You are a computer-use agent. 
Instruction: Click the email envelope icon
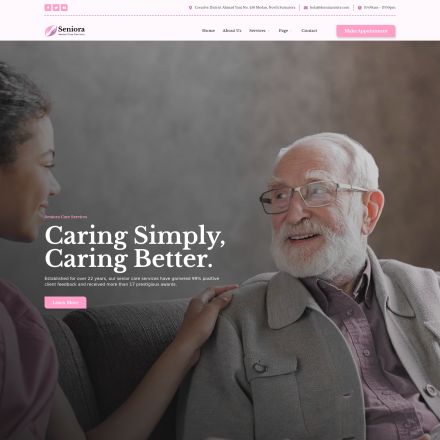306,8
